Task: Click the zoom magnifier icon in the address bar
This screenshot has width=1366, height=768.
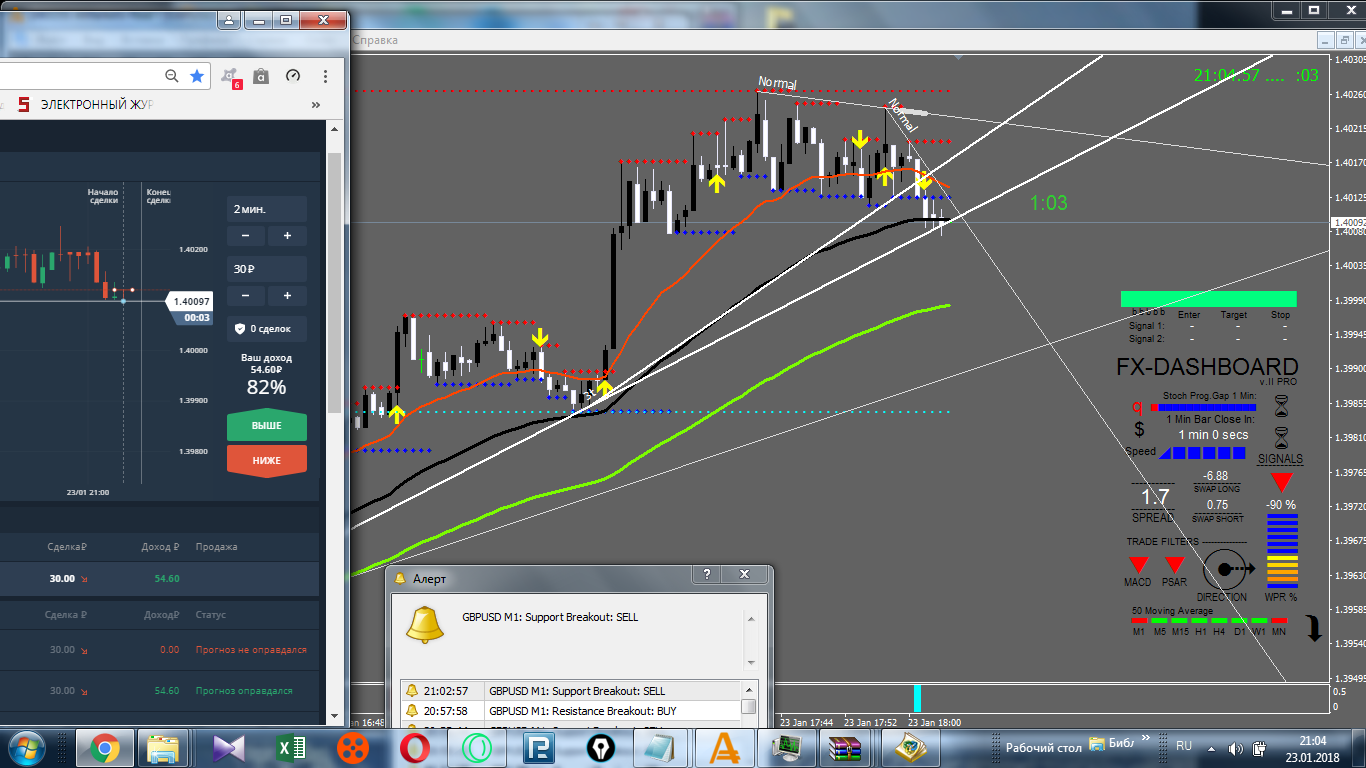Action: (172, 76)
